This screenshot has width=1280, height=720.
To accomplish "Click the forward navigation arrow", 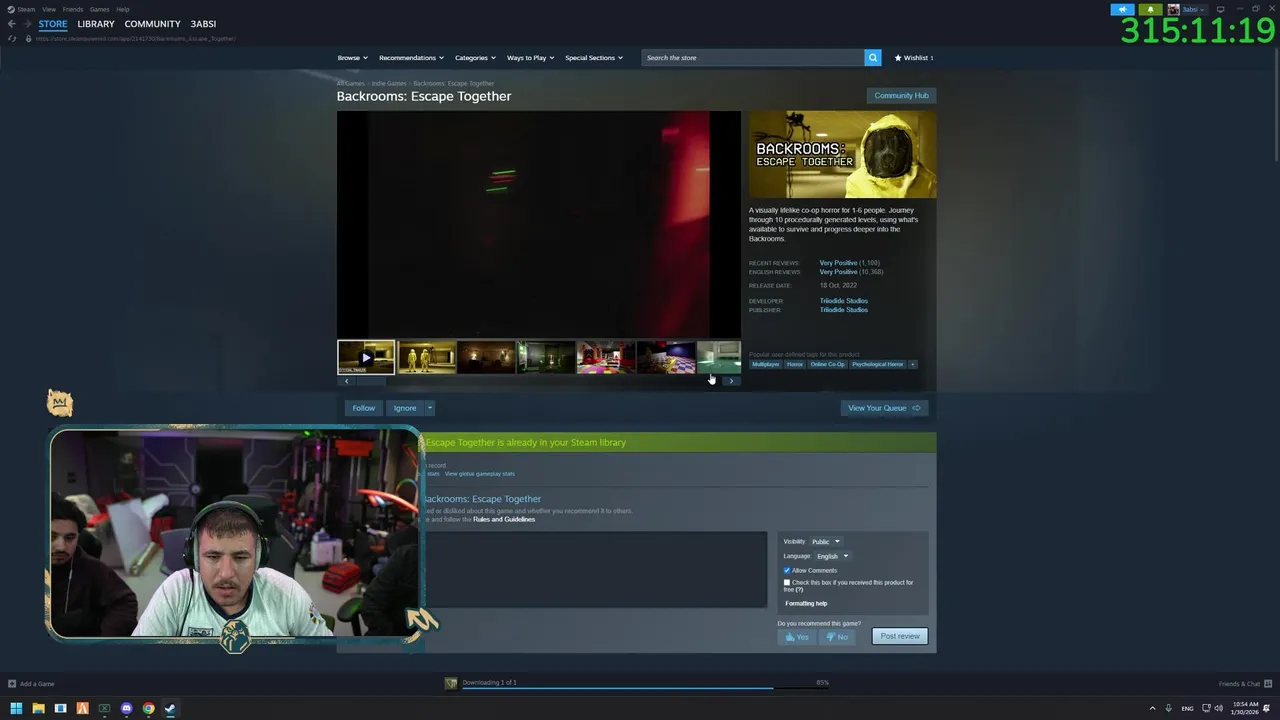I will [x=27, y=24].
